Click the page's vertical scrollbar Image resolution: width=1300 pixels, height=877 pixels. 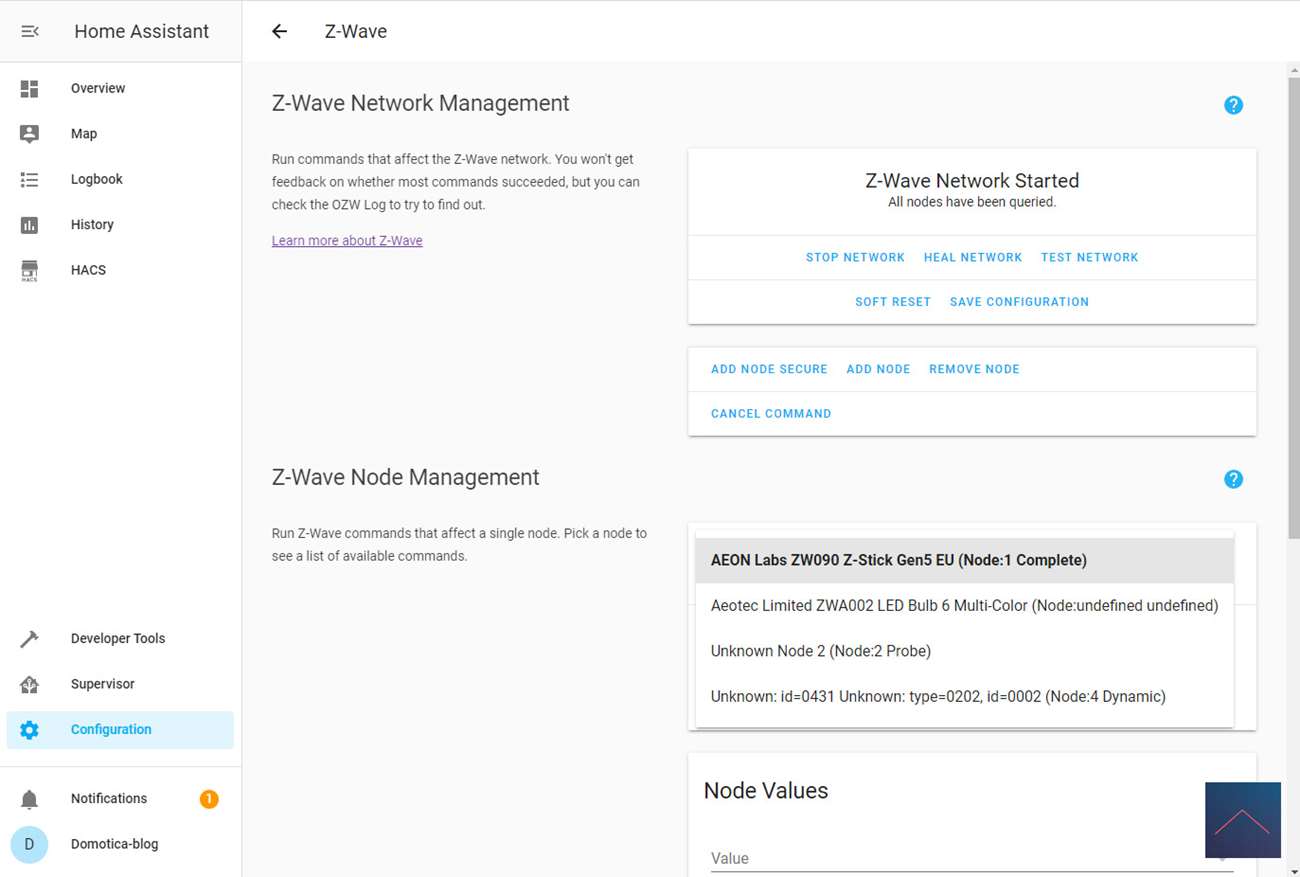click(x=1292, y=300)
